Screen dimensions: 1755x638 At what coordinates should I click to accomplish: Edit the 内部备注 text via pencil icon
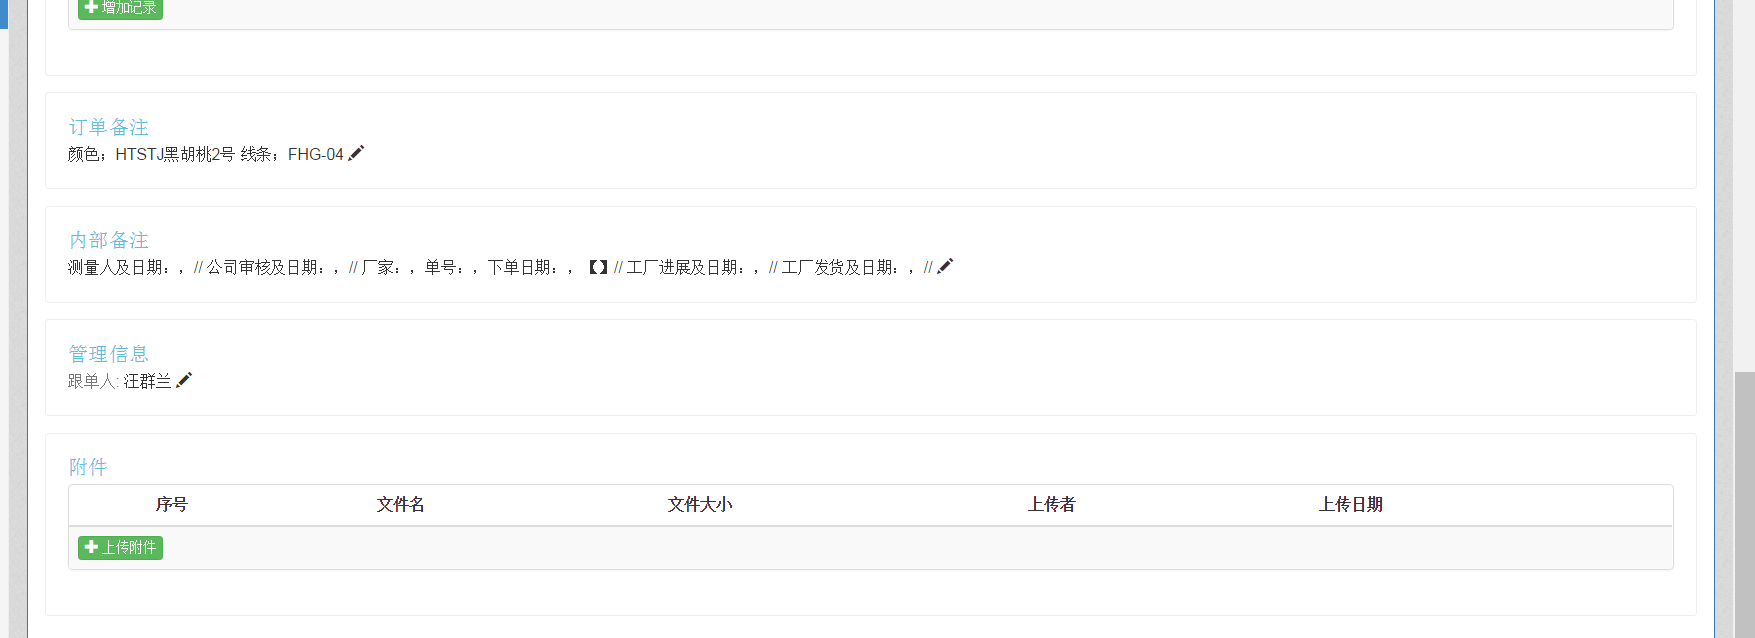(x=945, y=266)
